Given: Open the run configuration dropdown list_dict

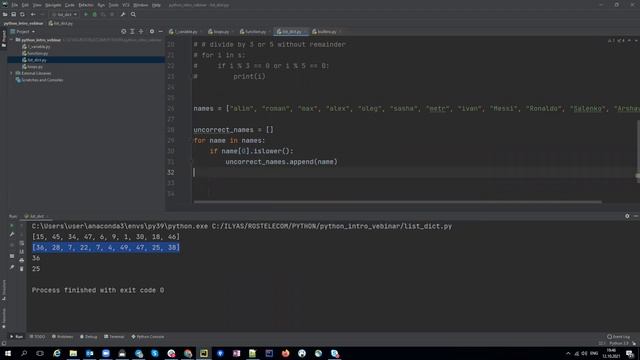Looking at the screenshot, I should (x=64, y=14).
